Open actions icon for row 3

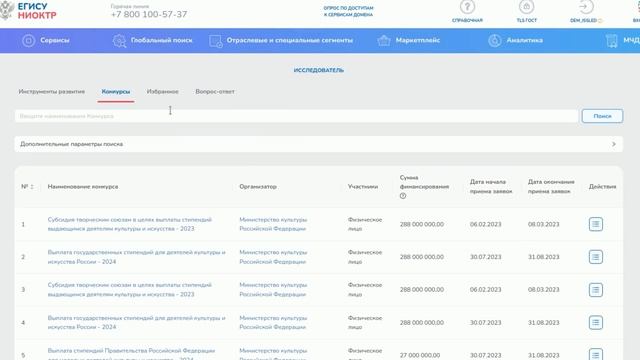(x=596, y=290)
